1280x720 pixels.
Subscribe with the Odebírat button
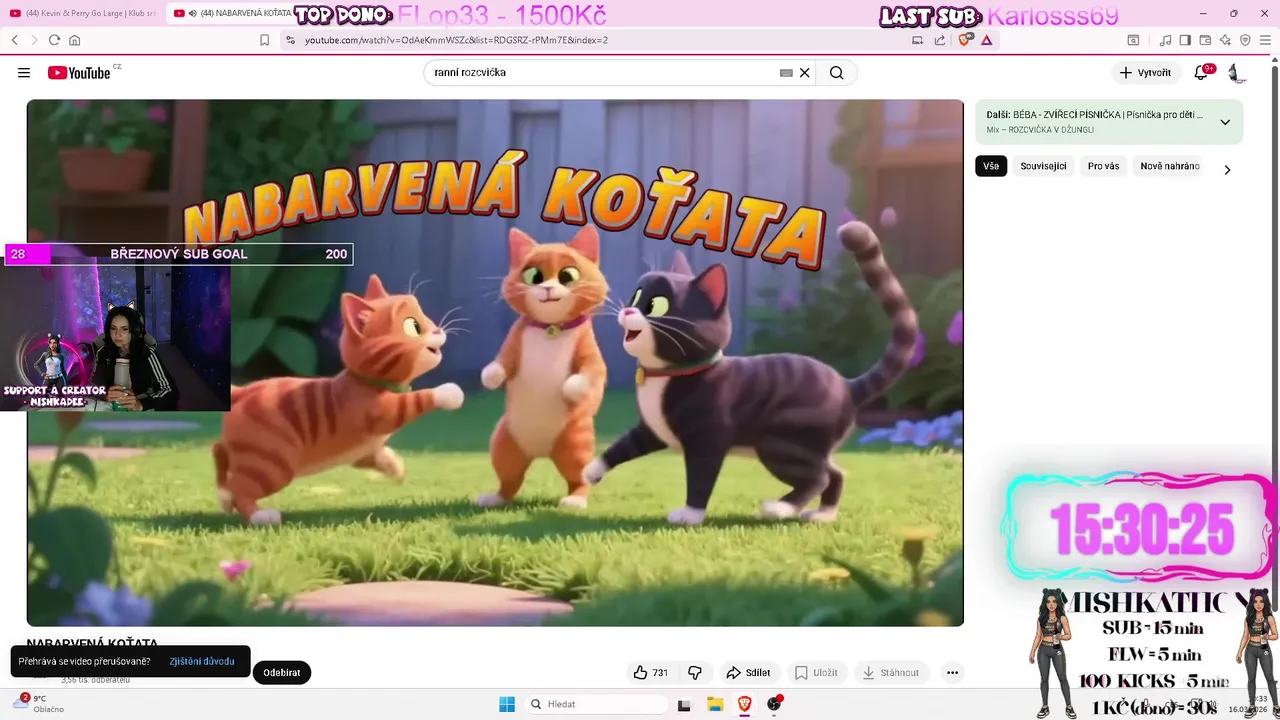[282, 673]
